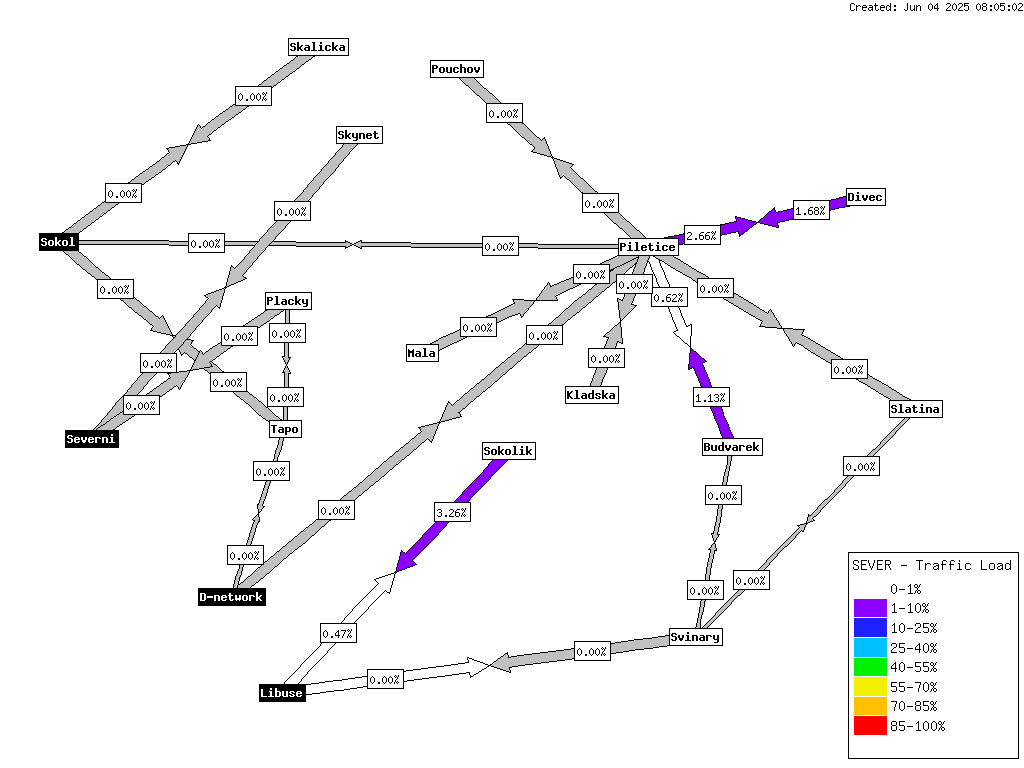Click the 2.66% link load label

tap(702, 236)
